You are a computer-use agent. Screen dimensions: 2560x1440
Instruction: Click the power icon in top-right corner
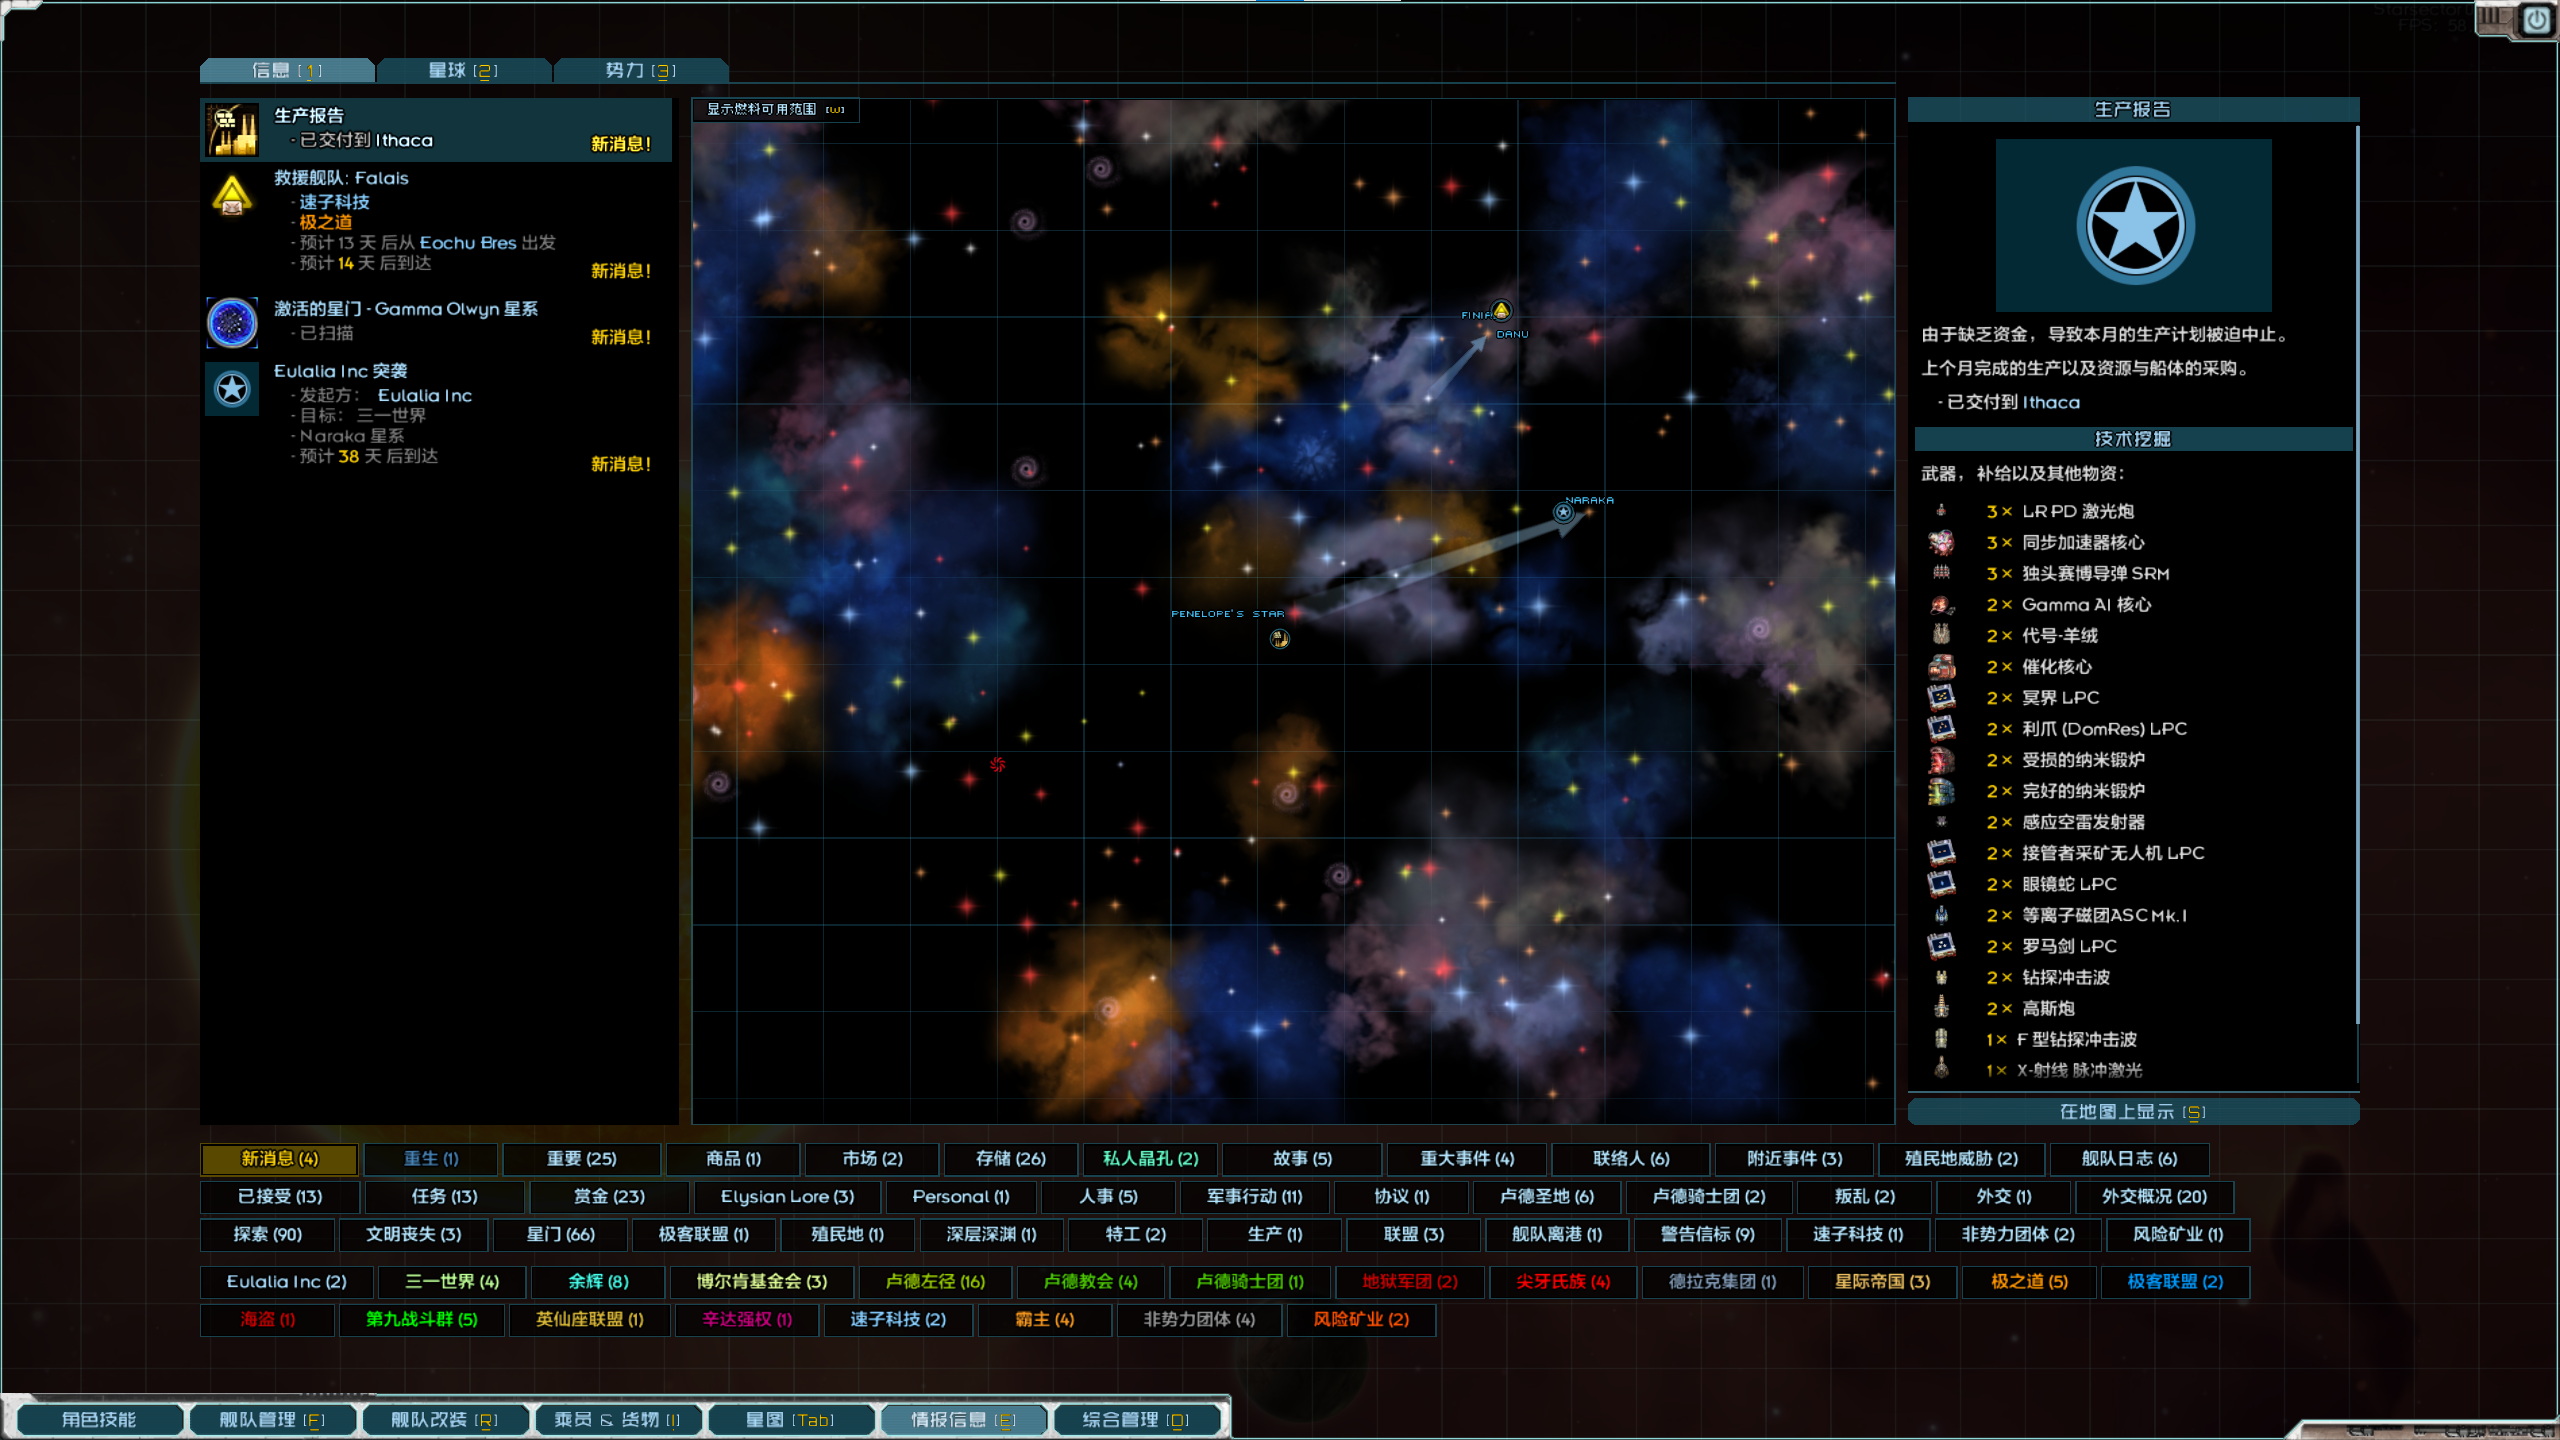coord(2536,20)
